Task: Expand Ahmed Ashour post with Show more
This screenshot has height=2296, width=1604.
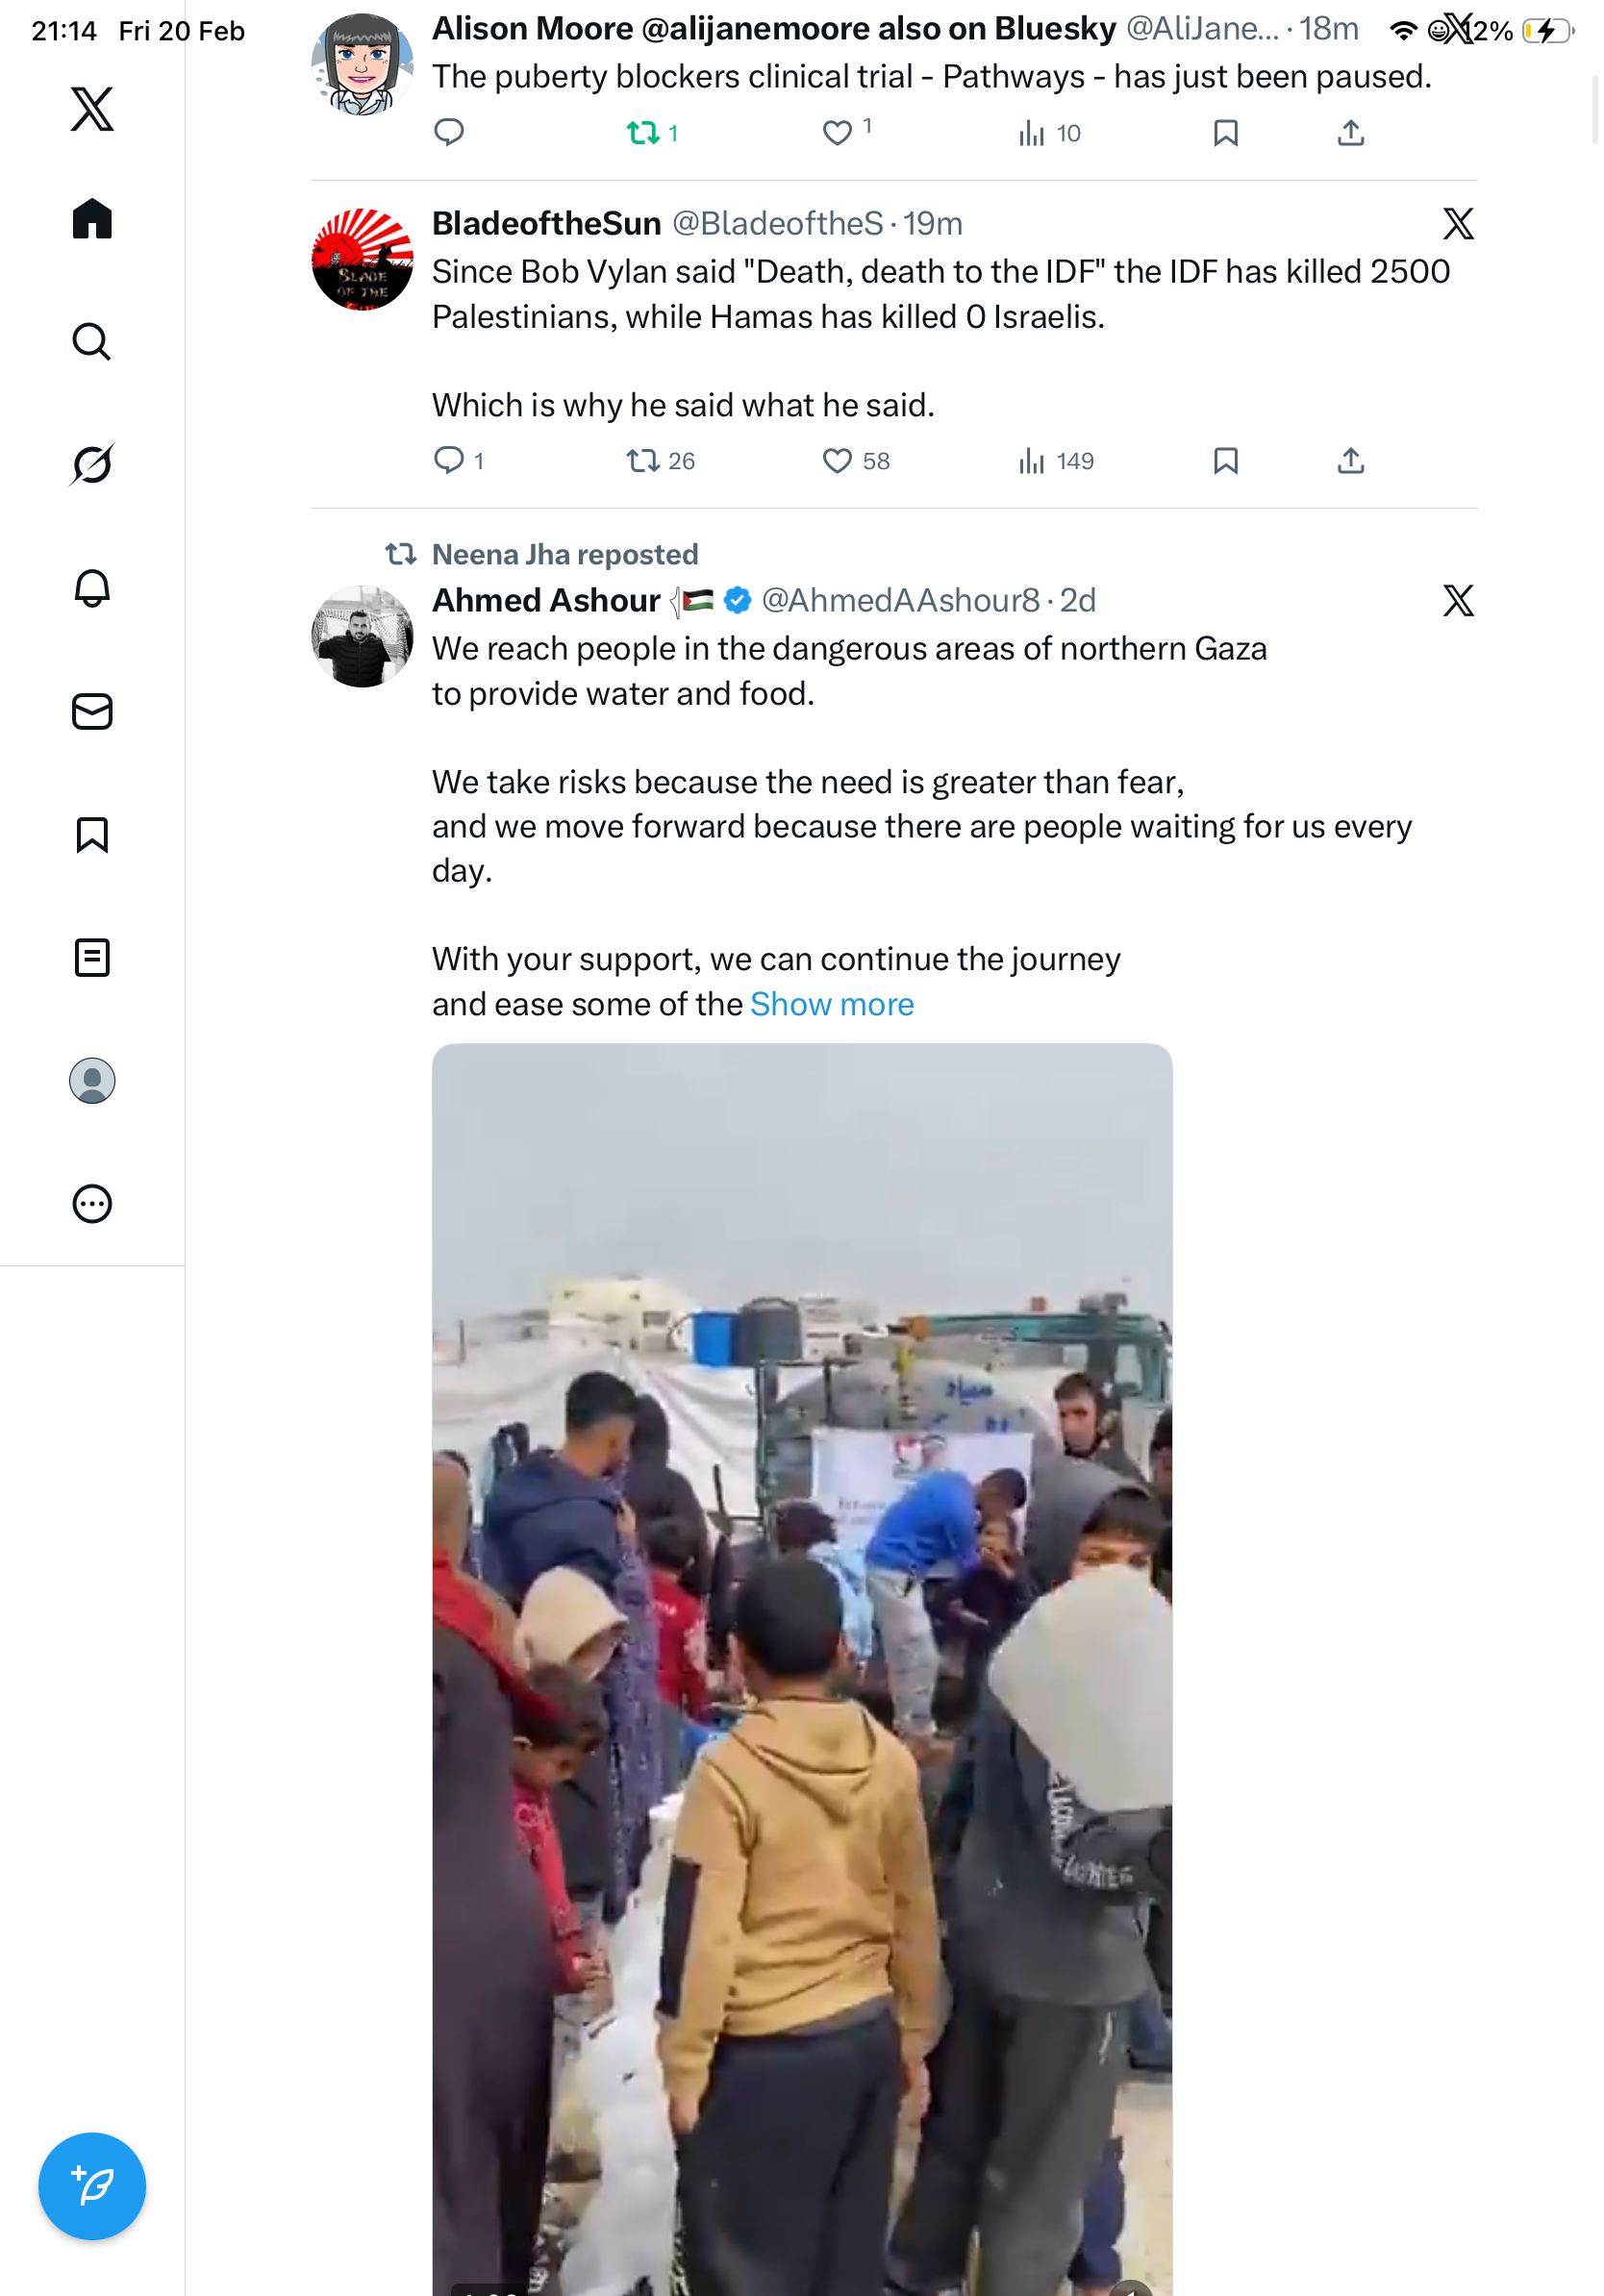Action: point(832,1004)
